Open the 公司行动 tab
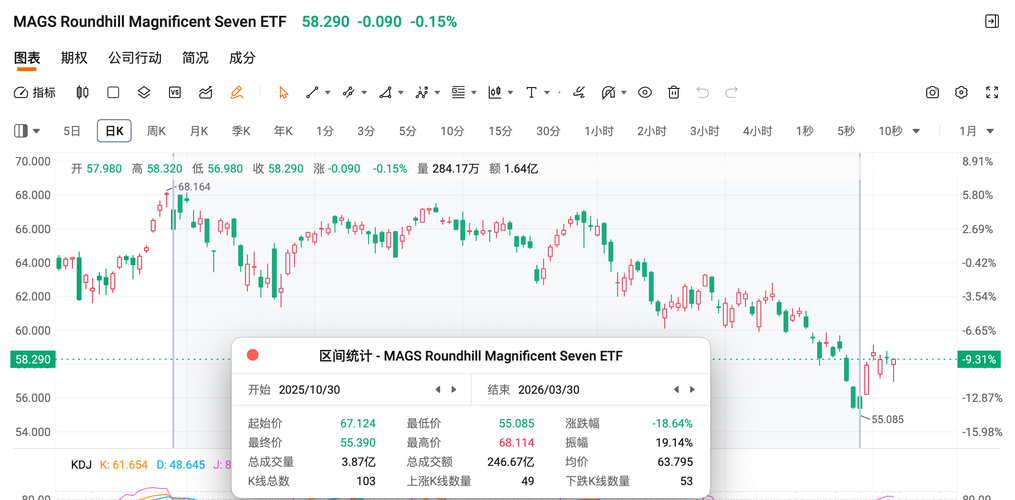This screenshot has height=500, width=1015. 135,58
